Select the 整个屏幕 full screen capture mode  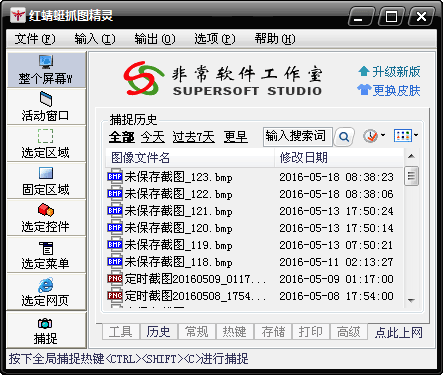coord(46,70)
